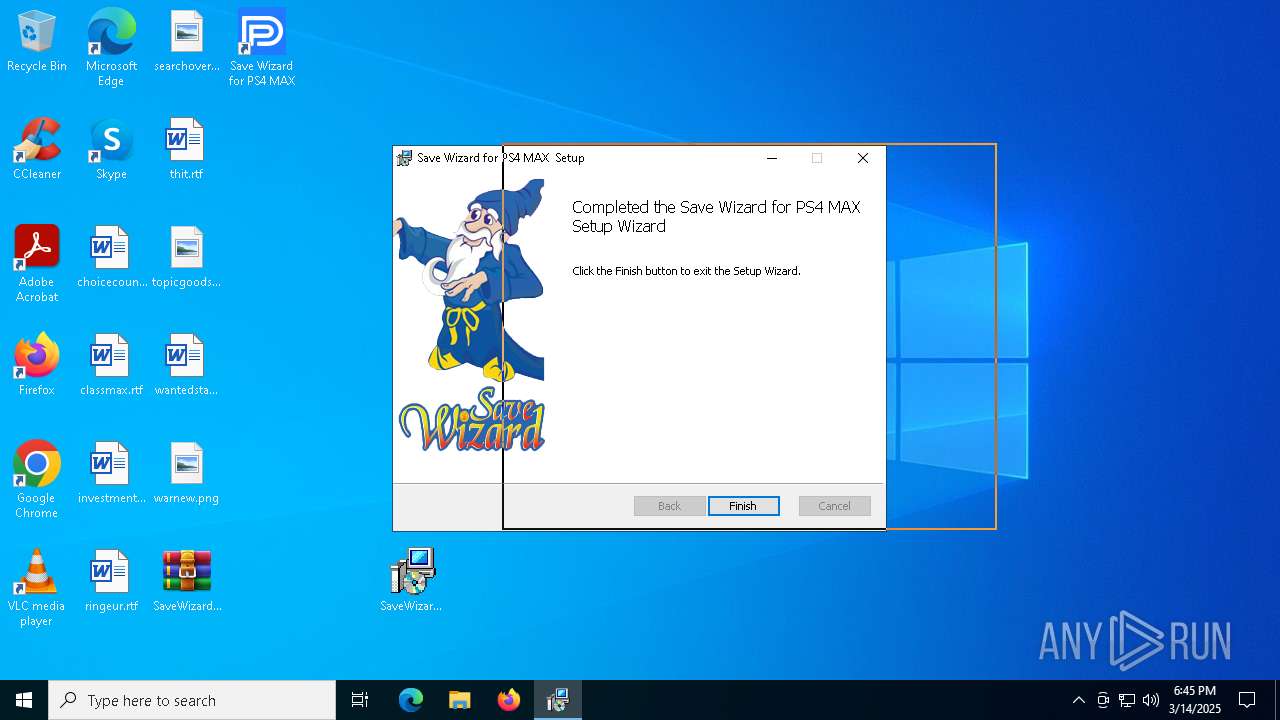
Task: Show hidden system tray icons
Action: [1078, 700]
